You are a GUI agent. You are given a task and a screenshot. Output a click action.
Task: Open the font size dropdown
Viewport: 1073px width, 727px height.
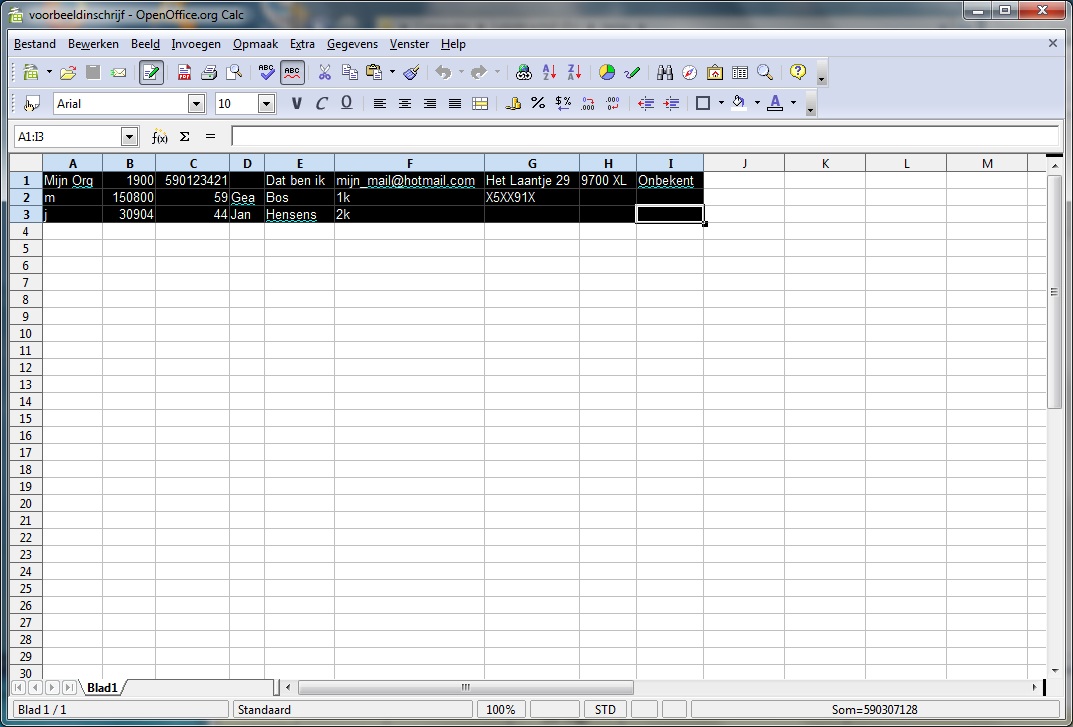click(266, 104)
